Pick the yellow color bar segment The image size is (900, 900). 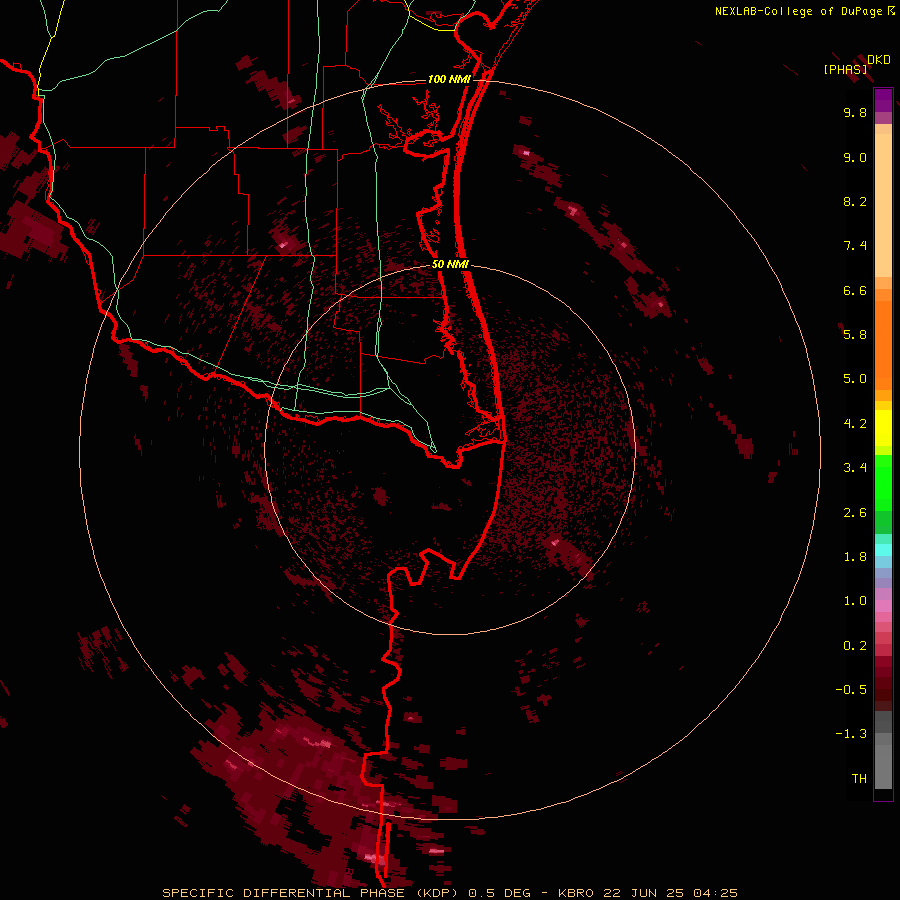coord(883,428)
